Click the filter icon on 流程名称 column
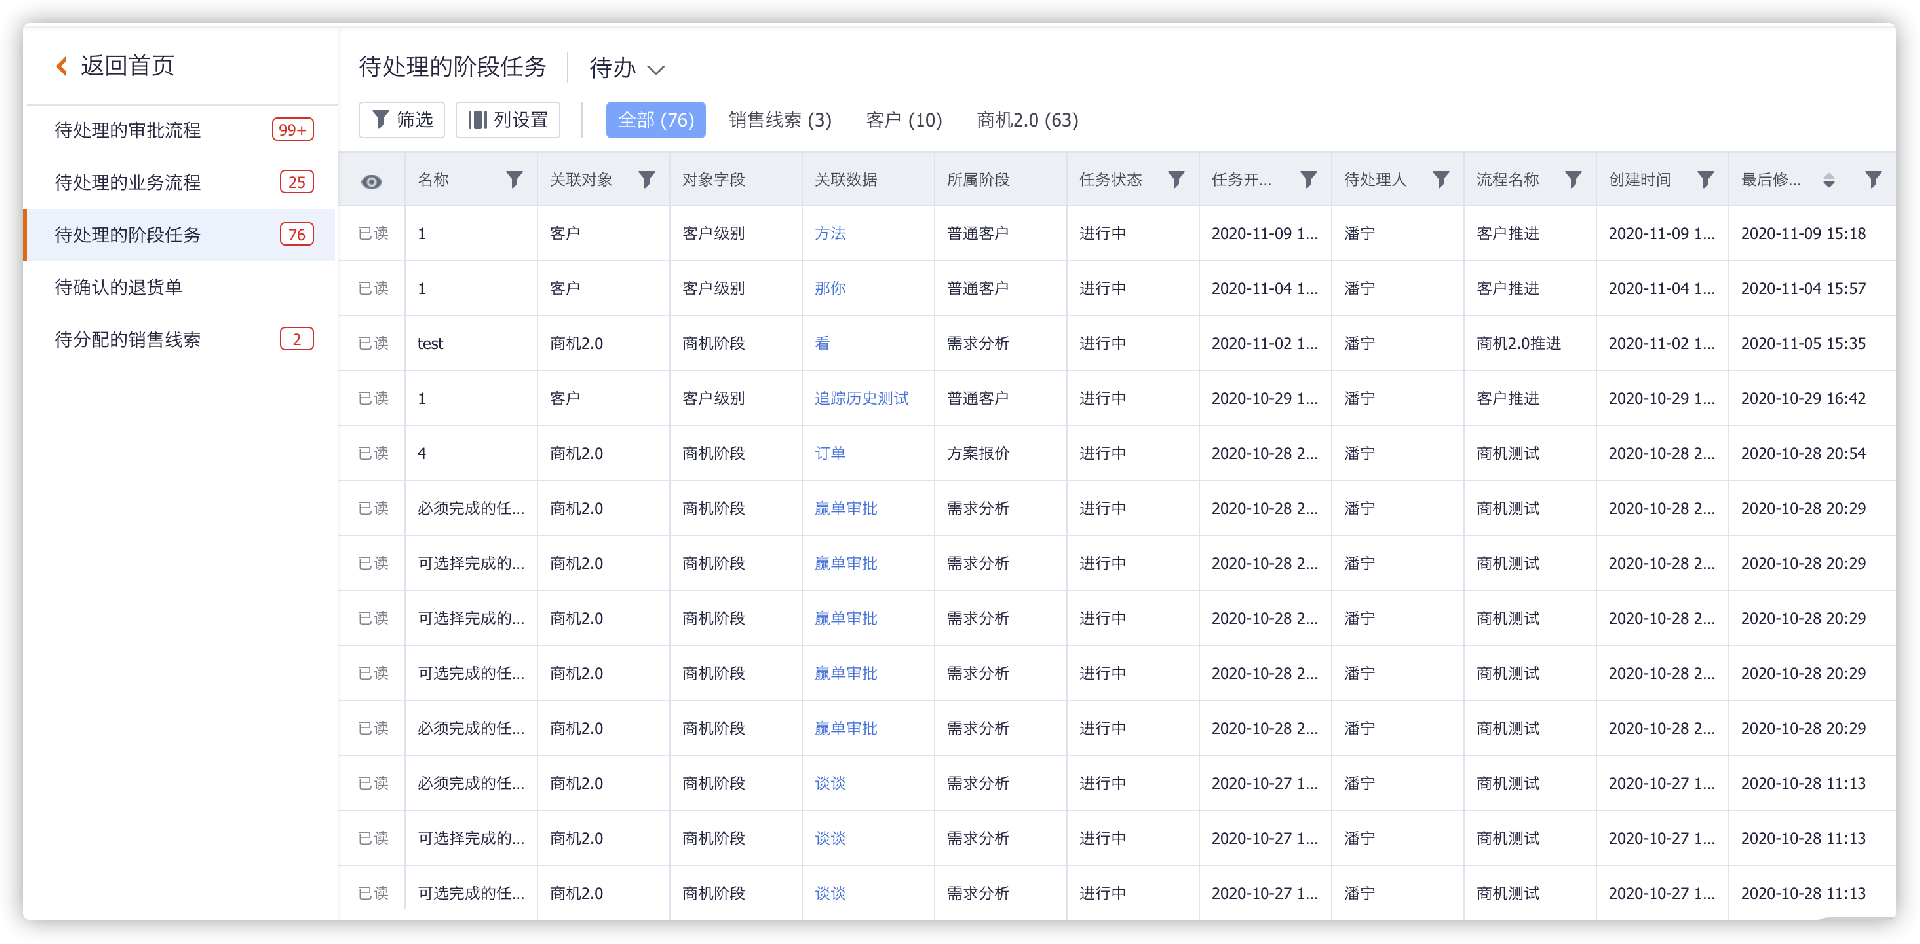The width and height of the screenshot is (1920, 944). click(1573, 179)
